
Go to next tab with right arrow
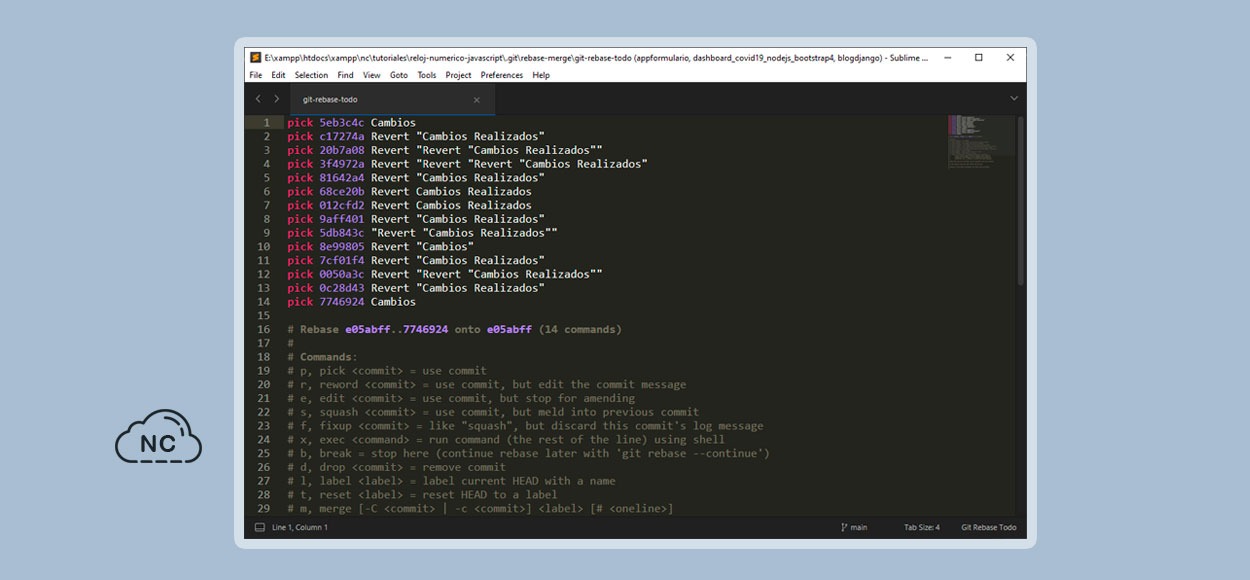(277, 99)
